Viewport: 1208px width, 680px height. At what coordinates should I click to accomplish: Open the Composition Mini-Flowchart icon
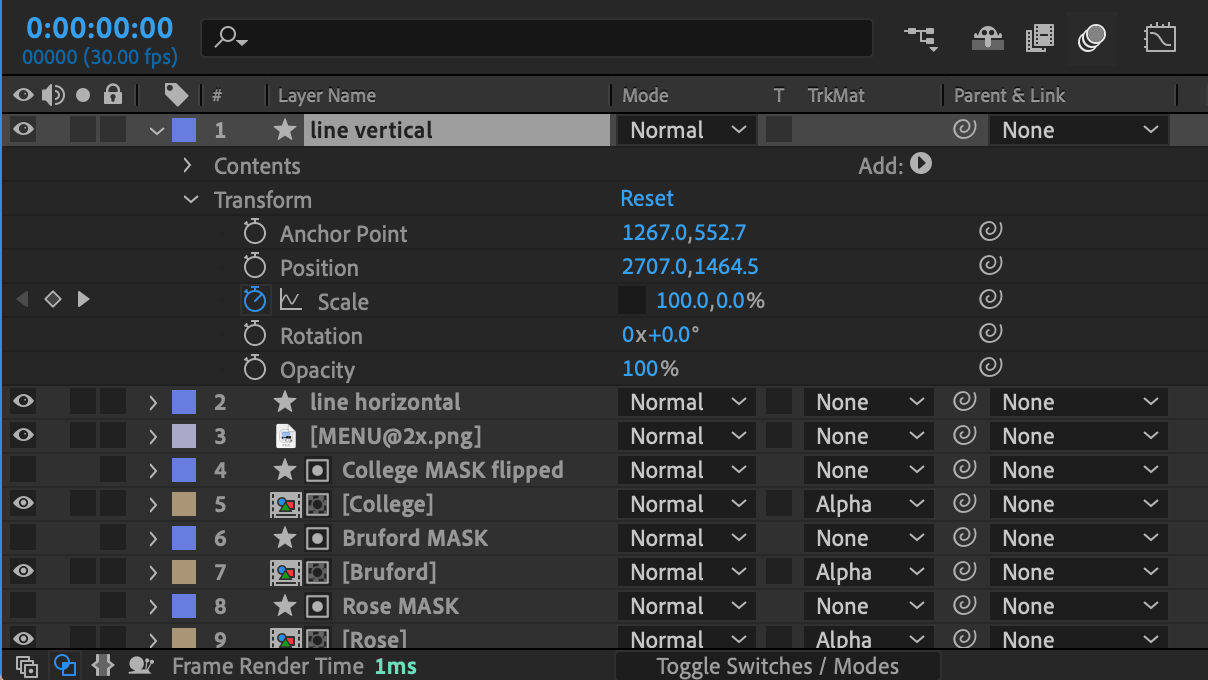point(920,38)
